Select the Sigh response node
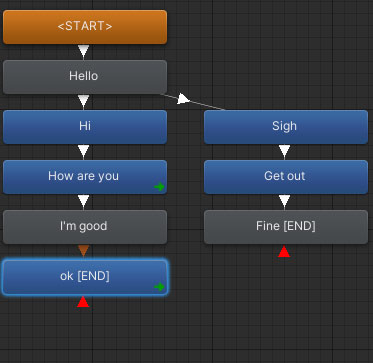 pos(286,127)
